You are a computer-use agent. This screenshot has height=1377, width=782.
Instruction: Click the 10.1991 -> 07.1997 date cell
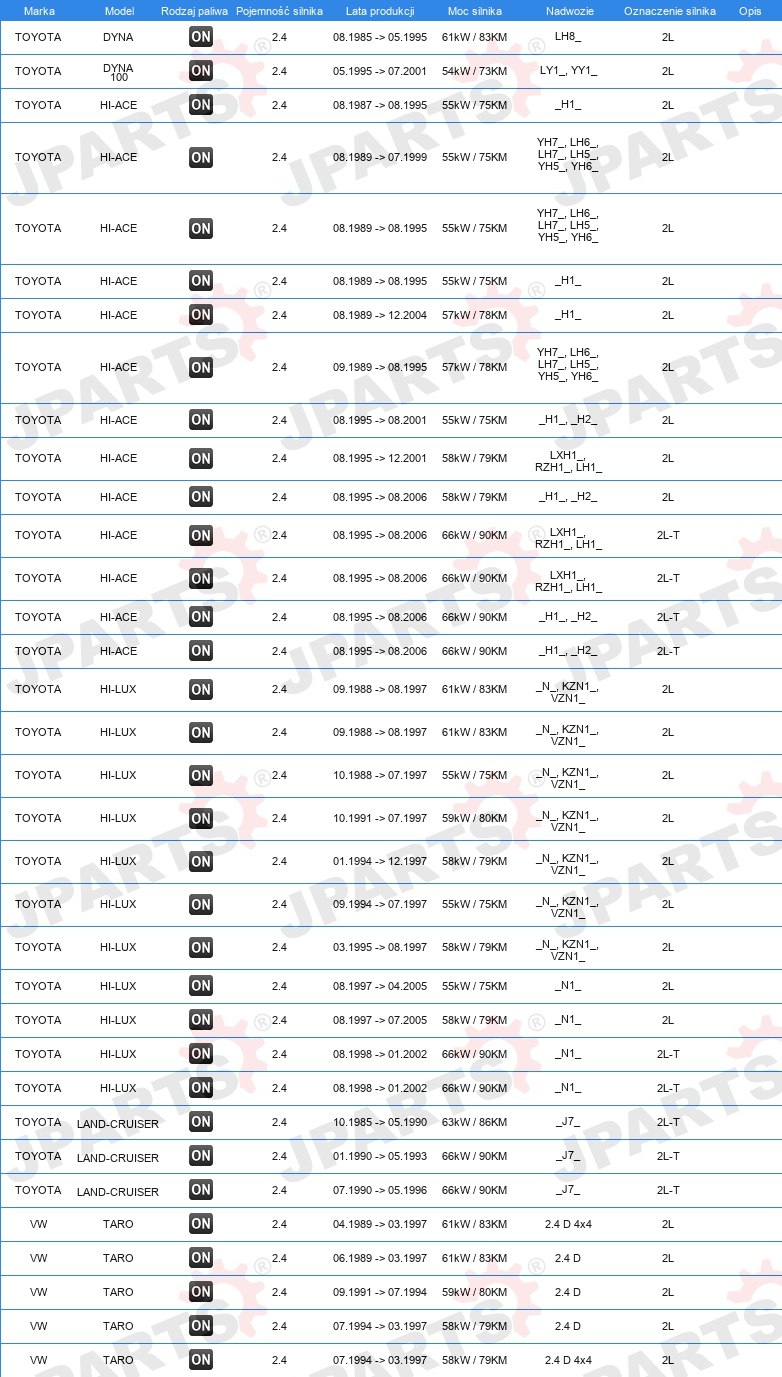click(x=380, y=818)
